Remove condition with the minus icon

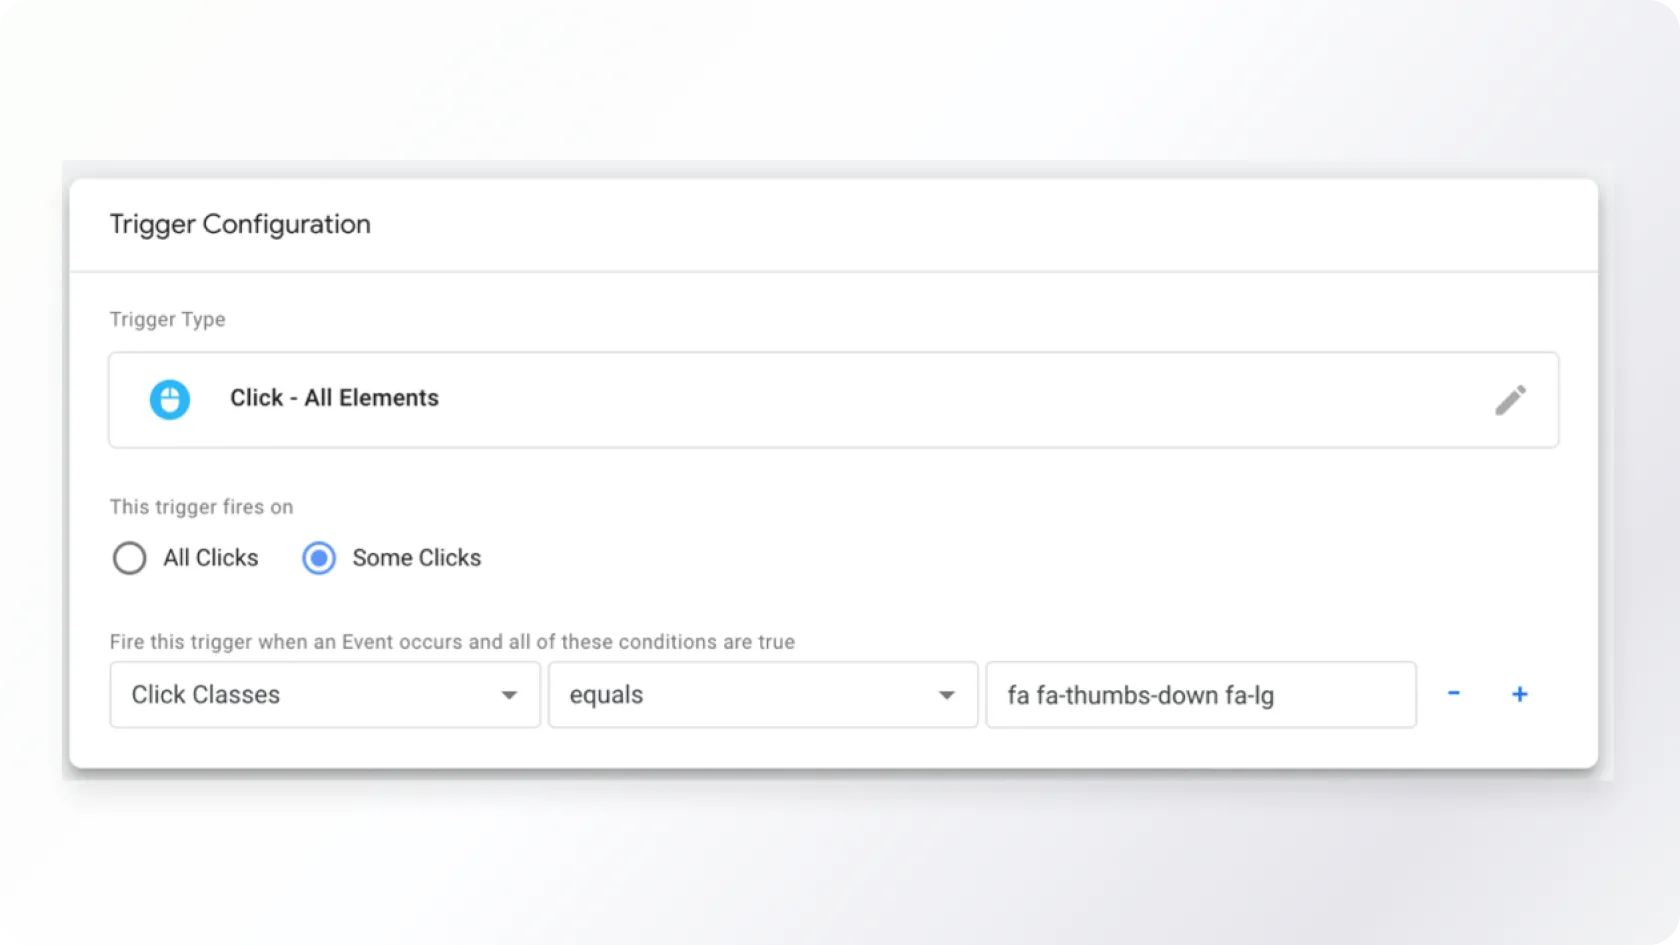[1454, 694]
